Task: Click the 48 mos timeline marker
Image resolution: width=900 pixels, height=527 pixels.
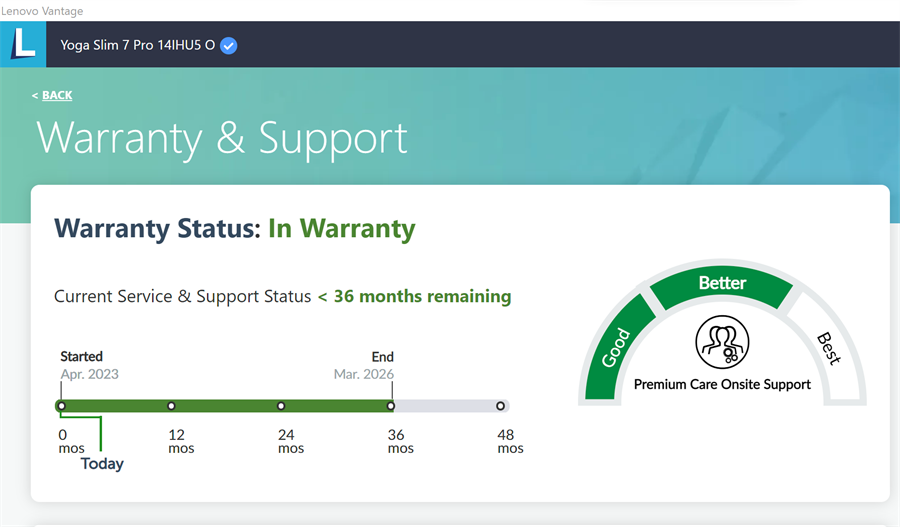Action: click(500, 406)
